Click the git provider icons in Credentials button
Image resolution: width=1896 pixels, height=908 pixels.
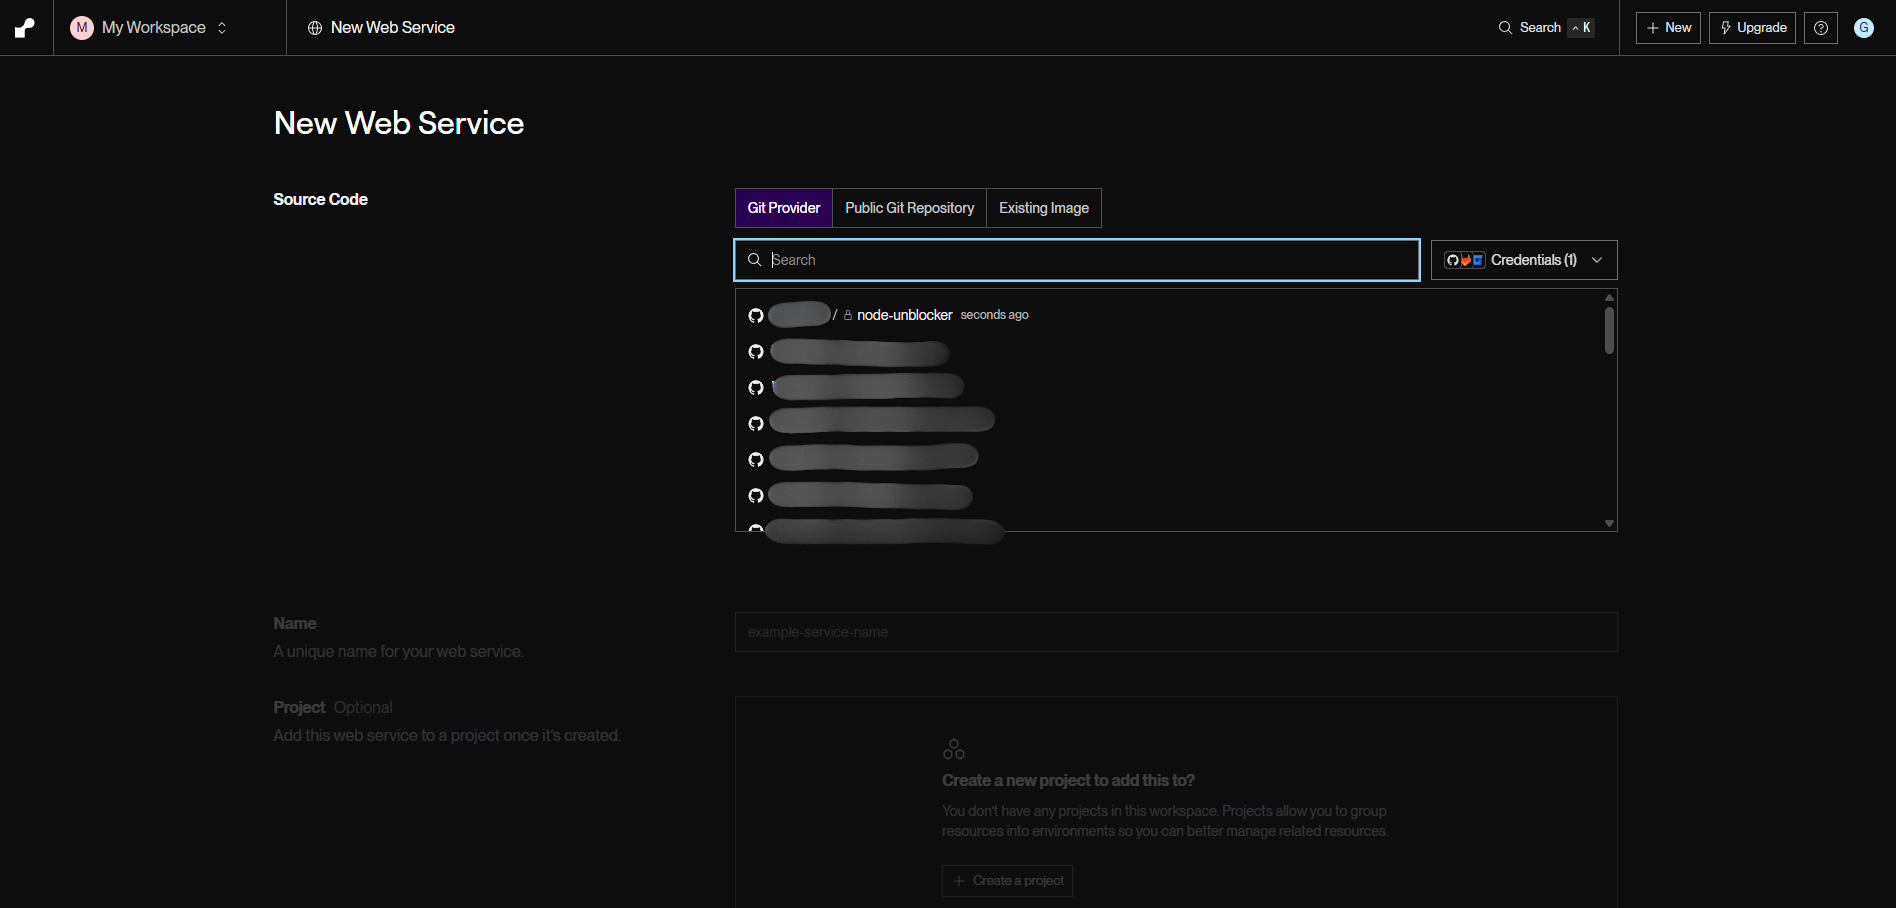(x=1464, y=260)
